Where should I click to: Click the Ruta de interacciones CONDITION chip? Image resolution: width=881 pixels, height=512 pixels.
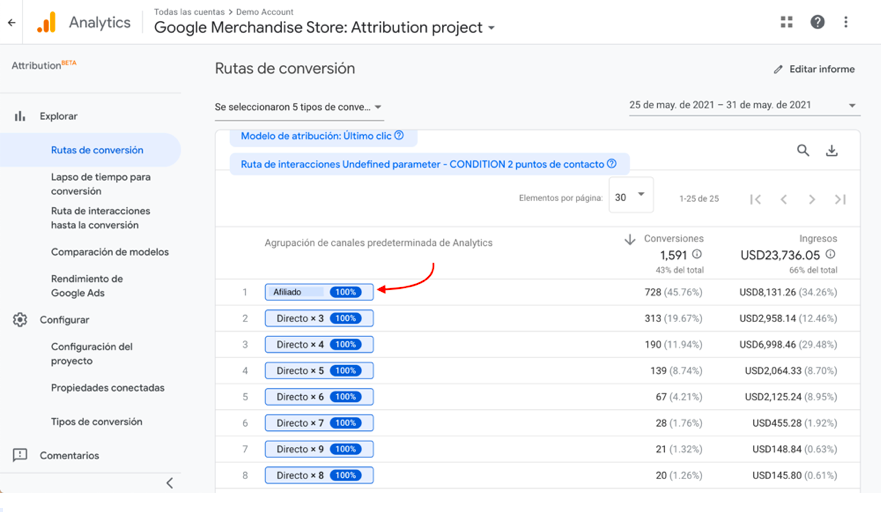point(429,164)
